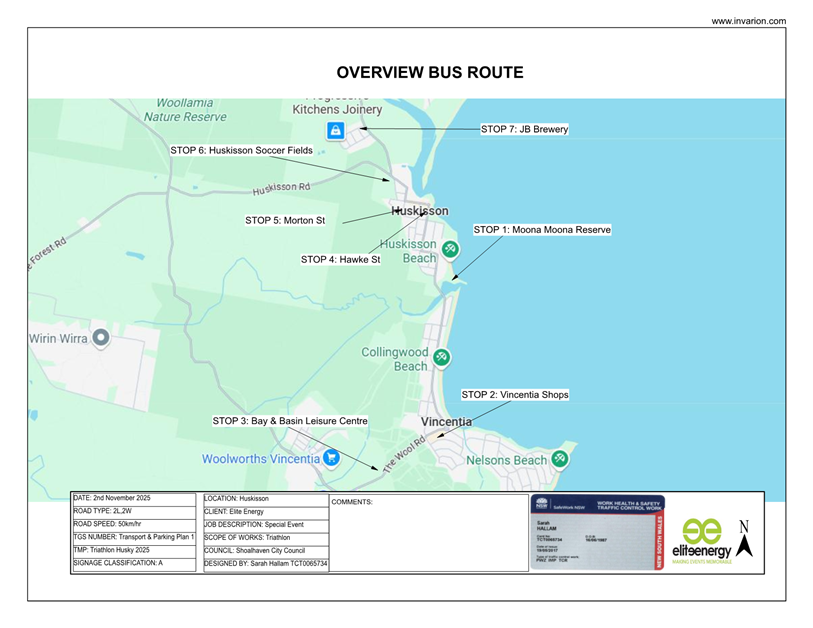Screen dimensions: 813x628
Task: Select the STOP 3: Bay & Basin Leisure Centre label
Action: (290, 421)
